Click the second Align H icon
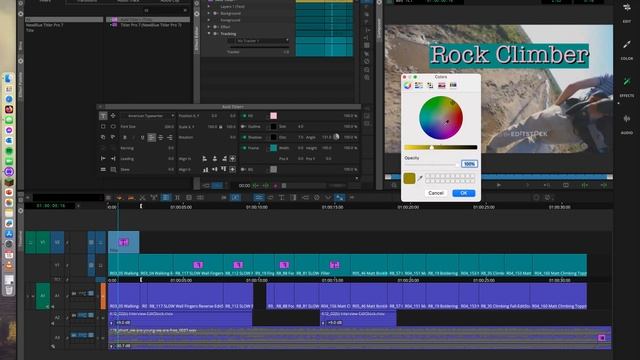Image resolution: width=640 pixels, height=360 pixels. pyautogui.click(x=215, y=158)
